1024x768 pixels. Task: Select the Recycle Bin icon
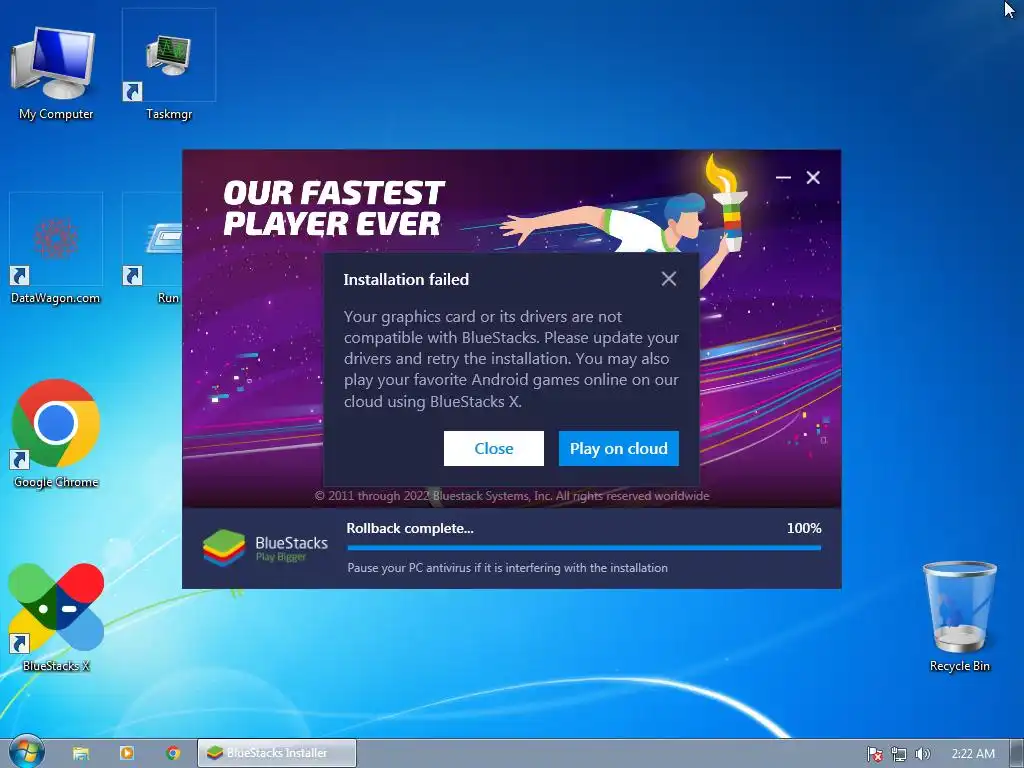(x=959, y=616)
